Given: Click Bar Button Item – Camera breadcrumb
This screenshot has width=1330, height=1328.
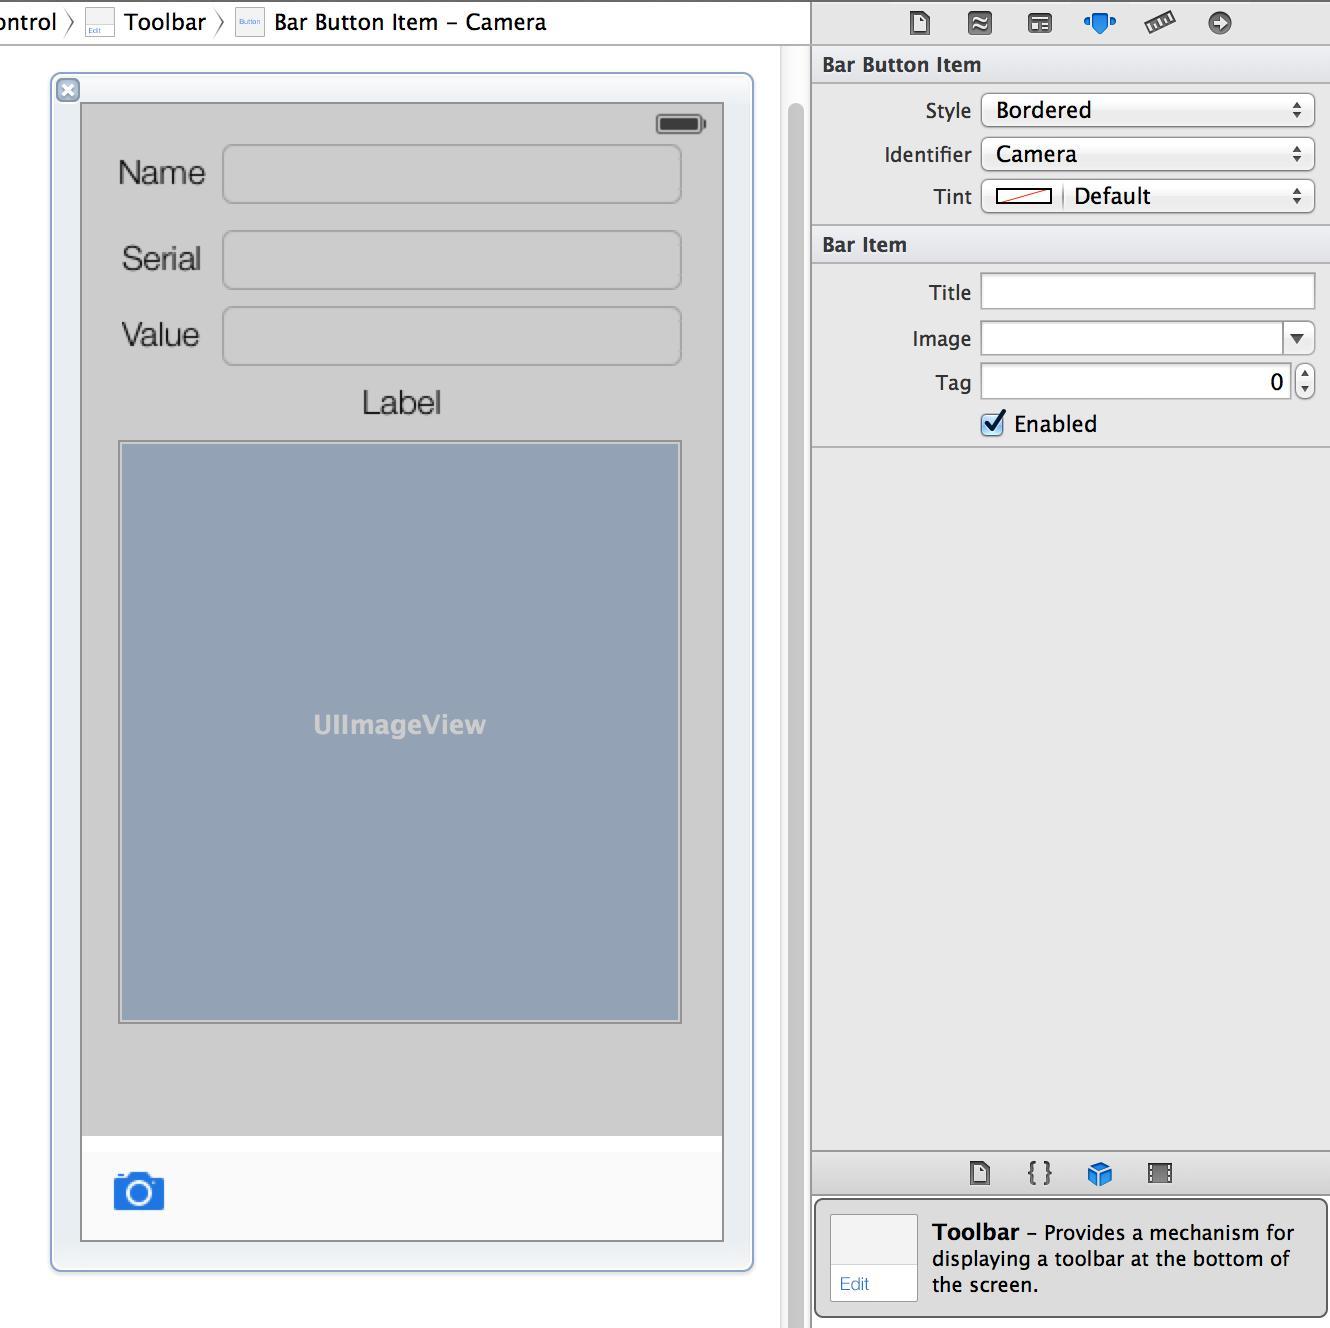Looking at the screenshot, I should tap(410, 22).
